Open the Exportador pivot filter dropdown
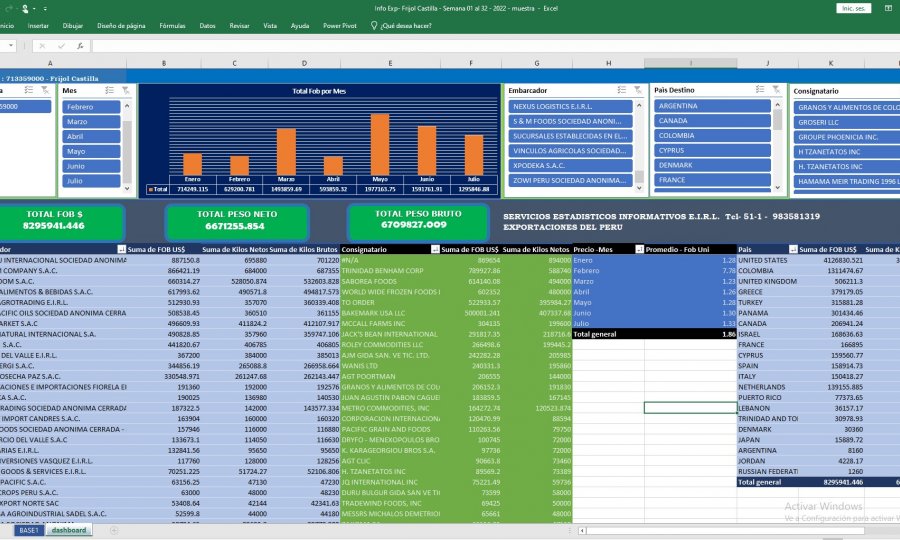 pos(121,249)
